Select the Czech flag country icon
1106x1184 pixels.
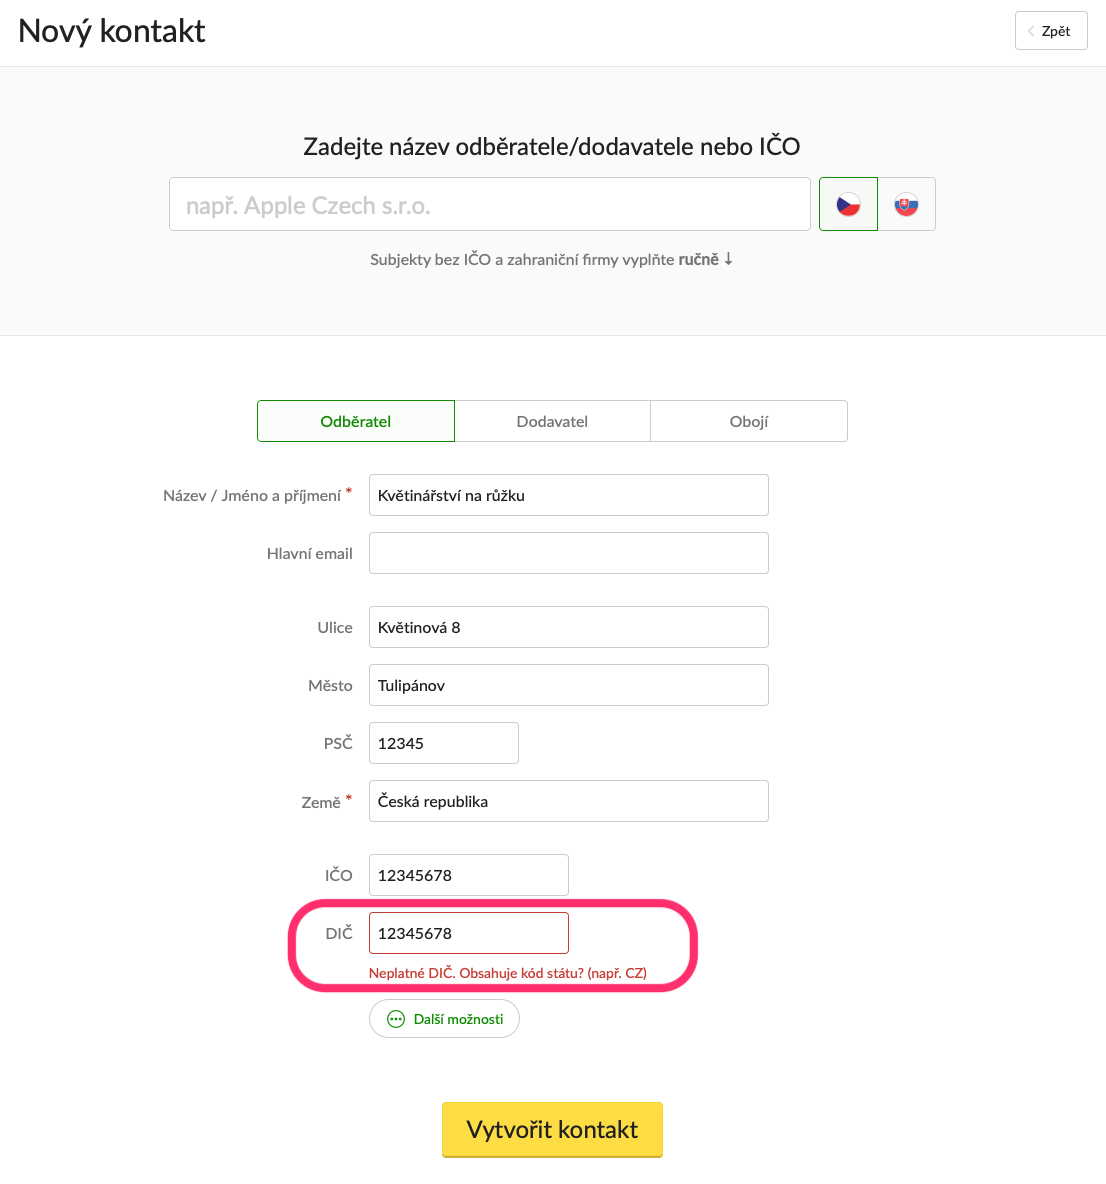pyautogui.click(x=848, y=204)
